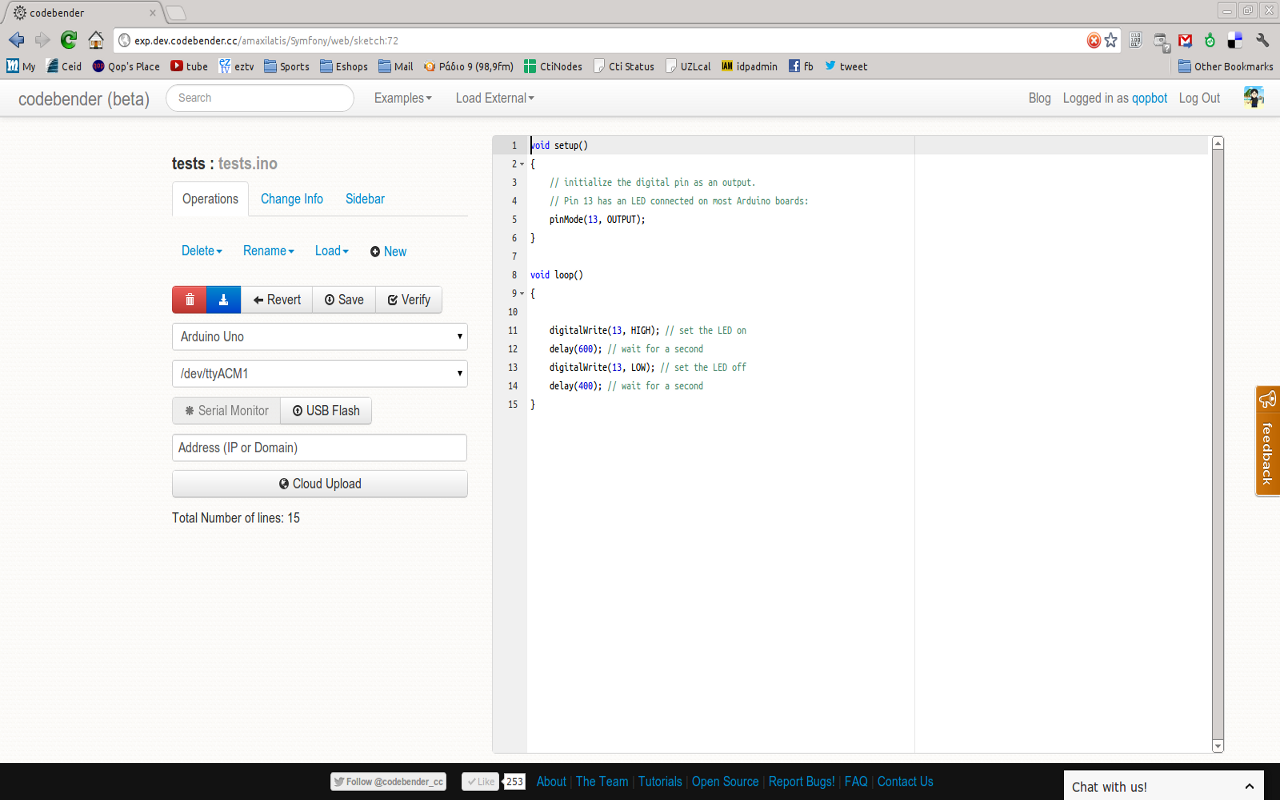Open the orange feedback side tab
The height and width of the screenshot is (800, 1280).
click(1267, 441)
